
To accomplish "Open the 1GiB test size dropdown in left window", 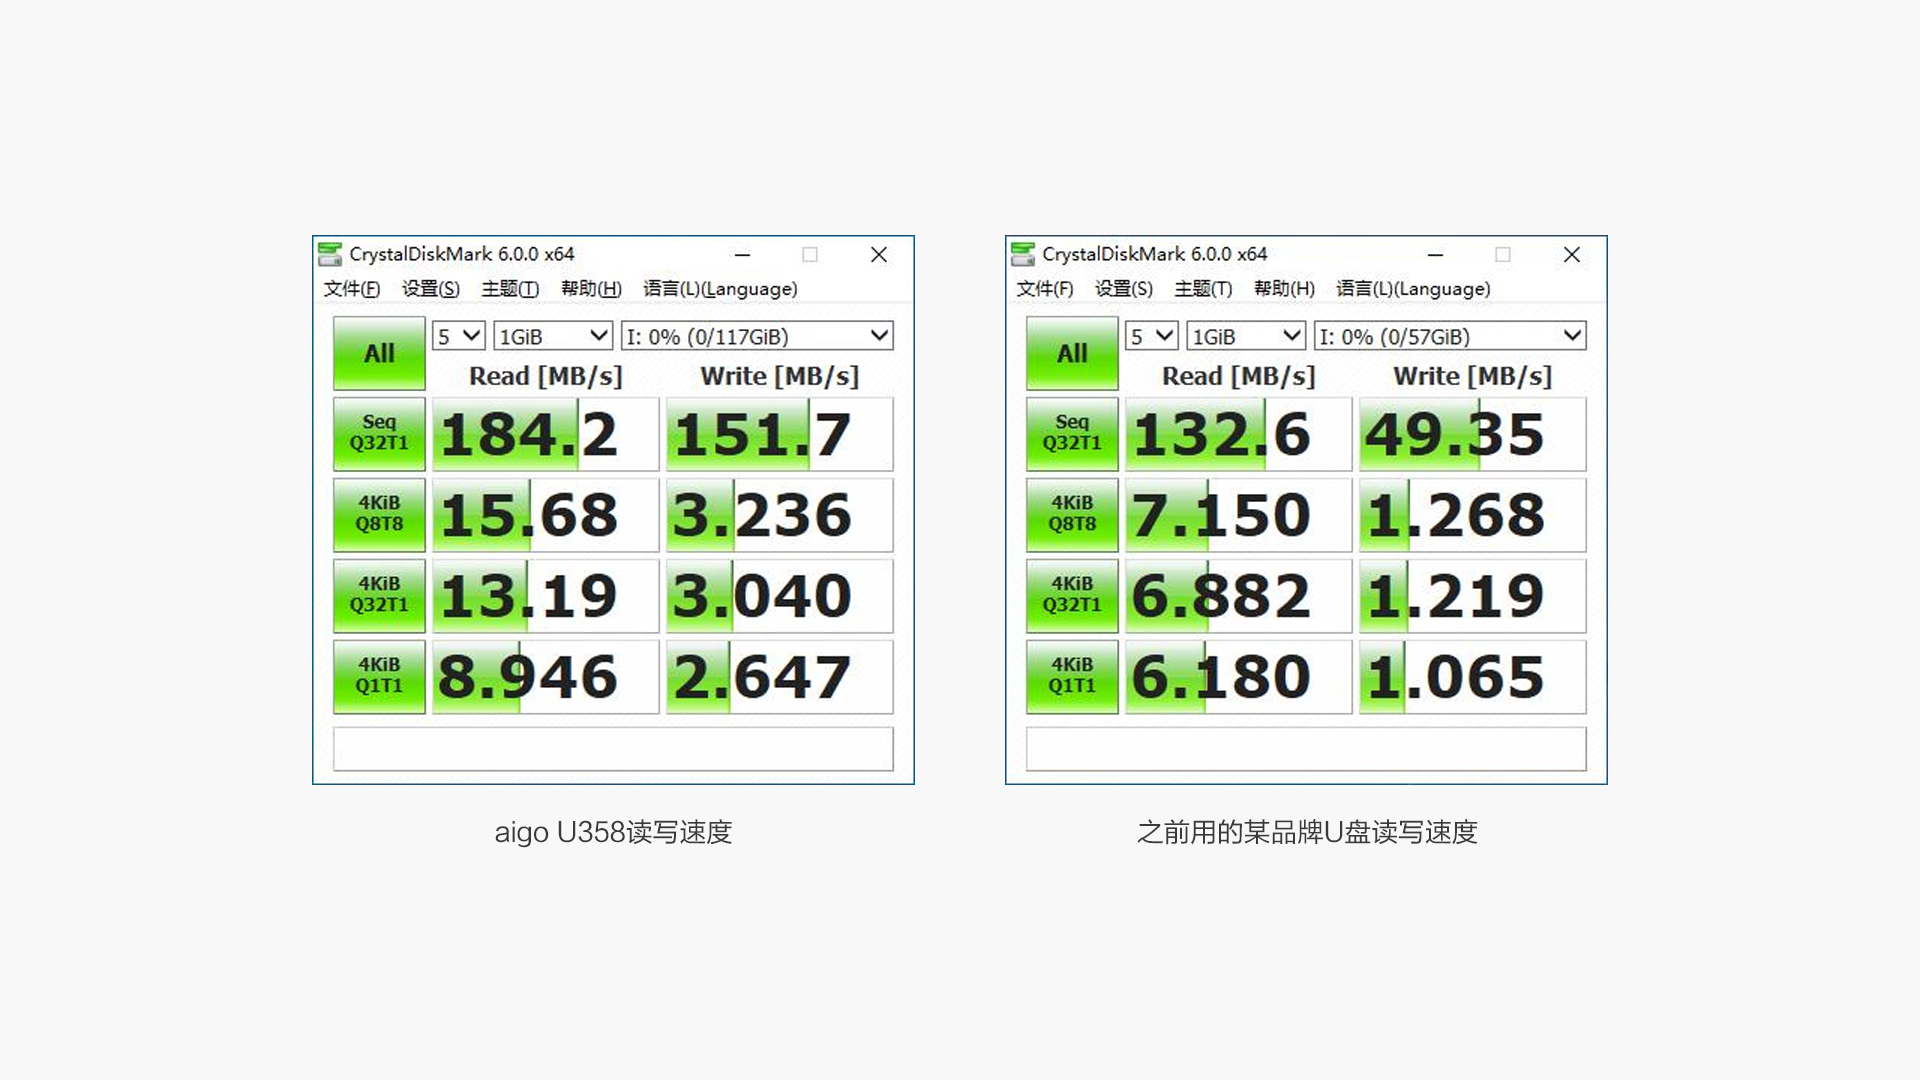I will [552, 335].
